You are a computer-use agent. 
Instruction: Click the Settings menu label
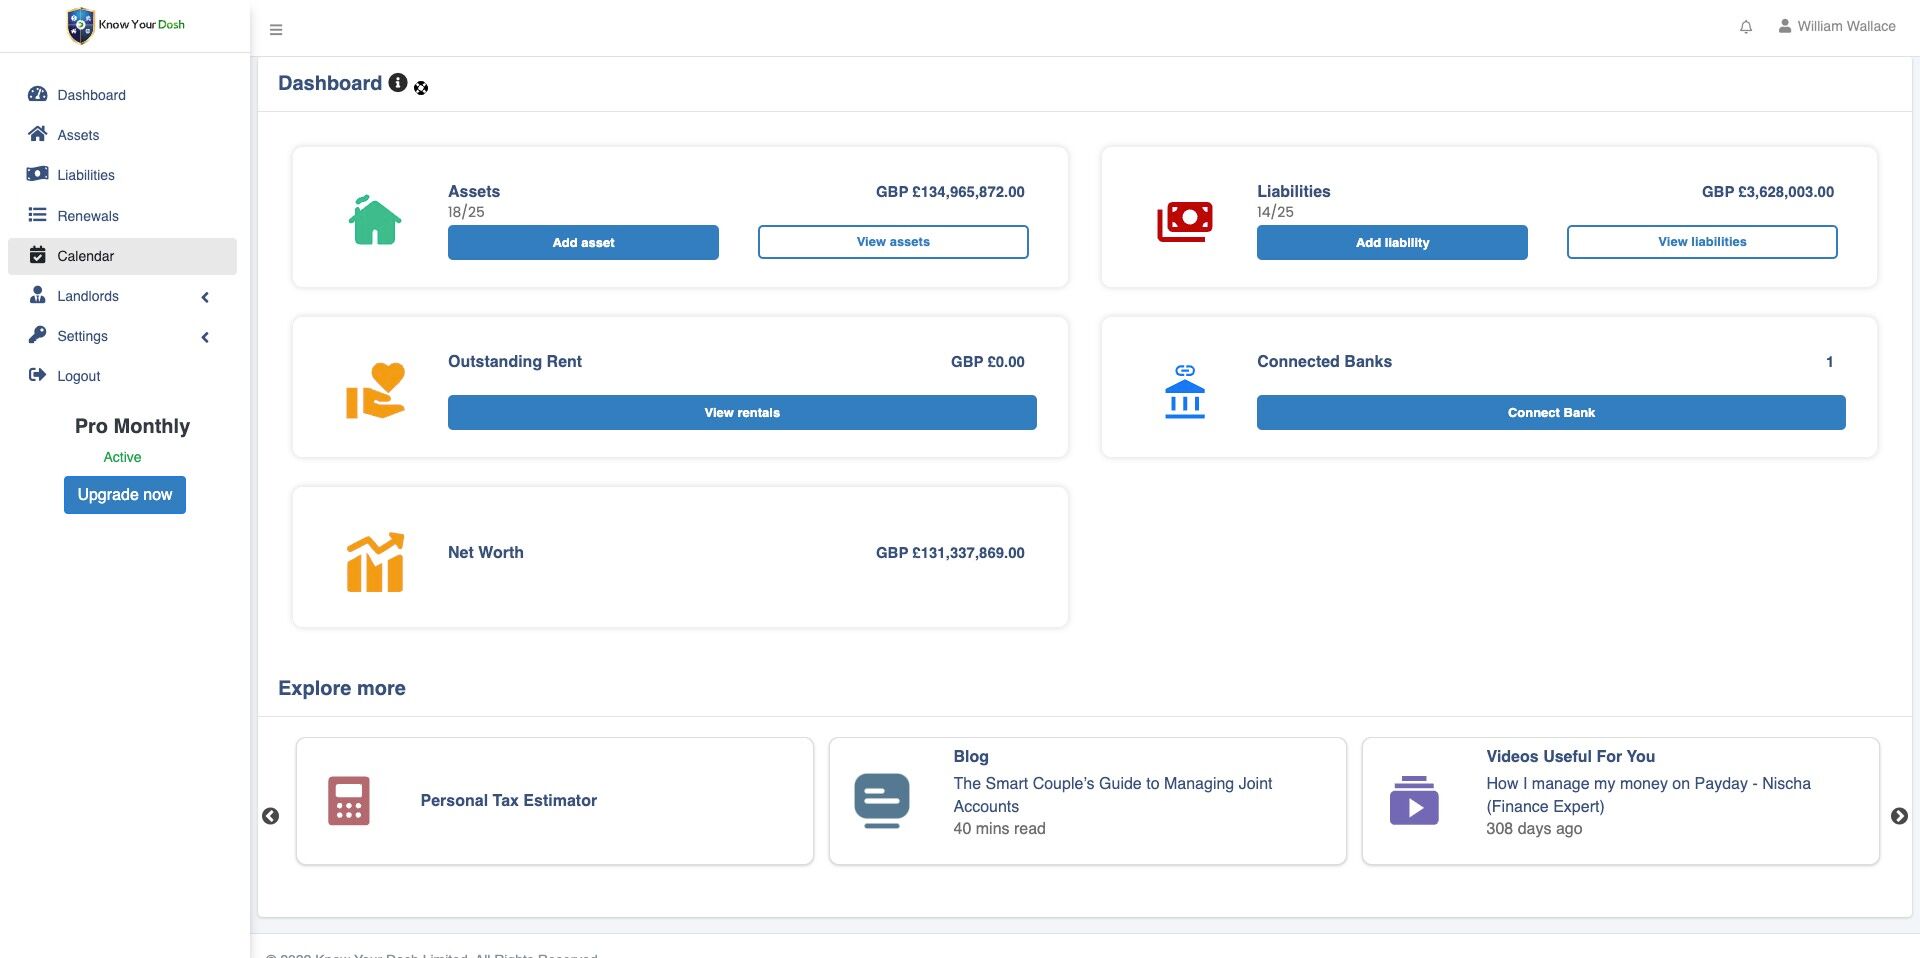pos(82,336)
